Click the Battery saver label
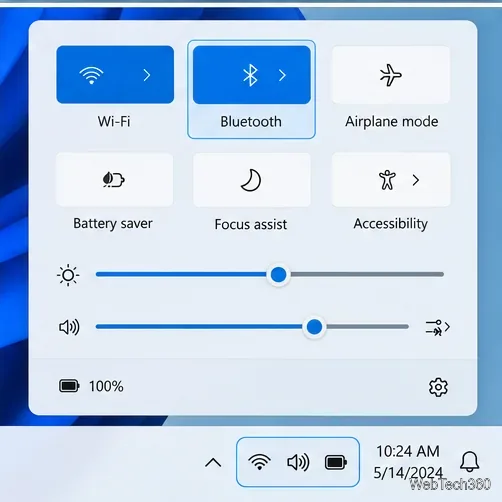This screenshot has width=502, height=502. click(113, 223)
